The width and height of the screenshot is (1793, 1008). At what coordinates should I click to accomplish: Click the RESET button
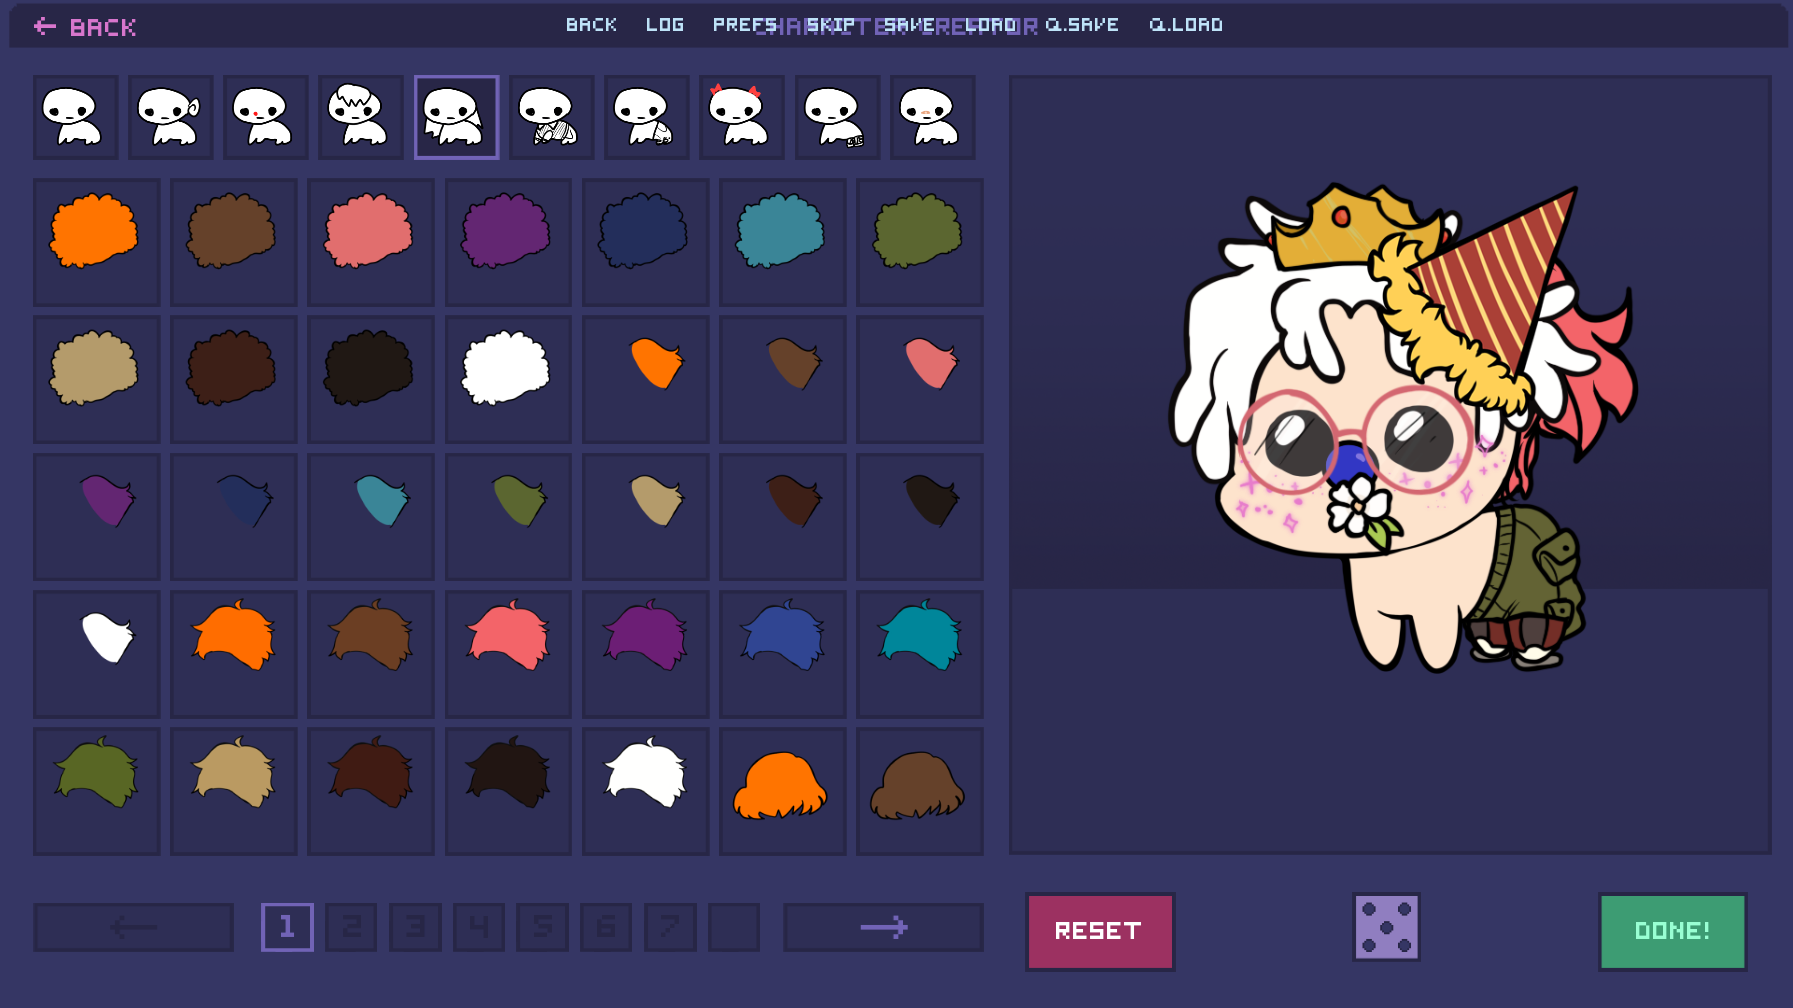(x=1100, y=930)
